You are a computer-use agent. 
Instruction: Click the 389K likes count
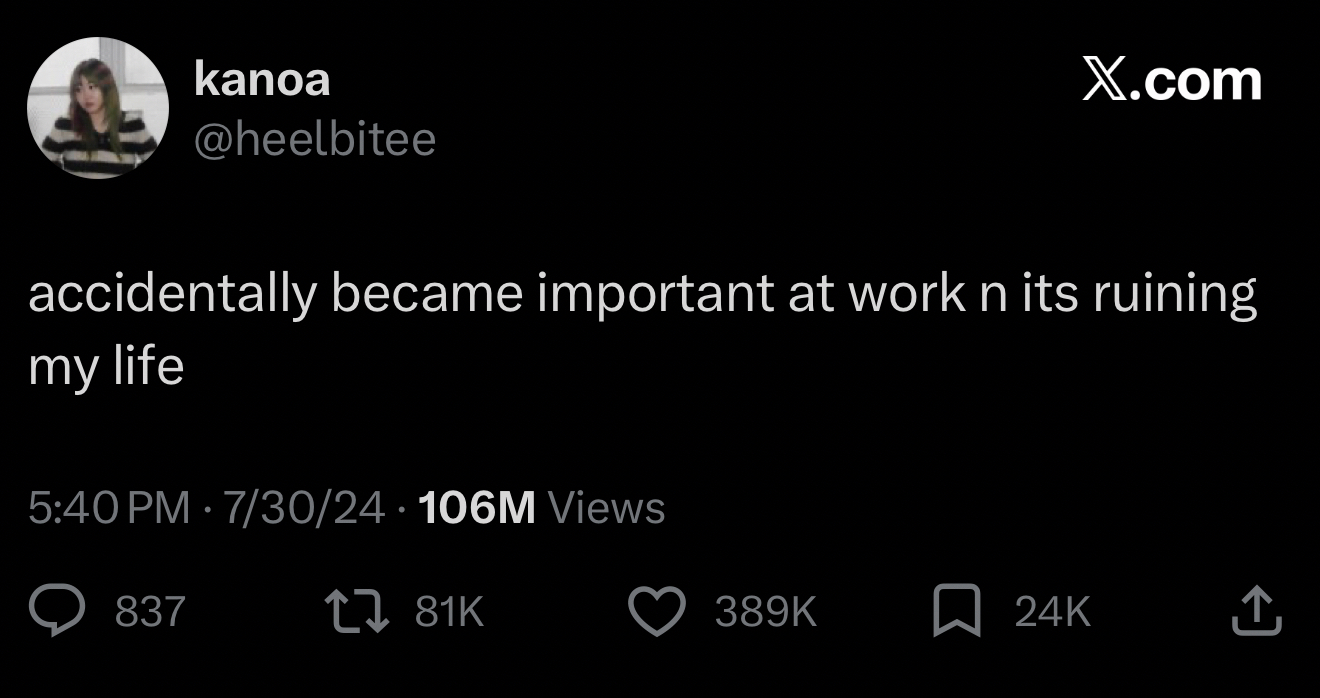point(765,612)
